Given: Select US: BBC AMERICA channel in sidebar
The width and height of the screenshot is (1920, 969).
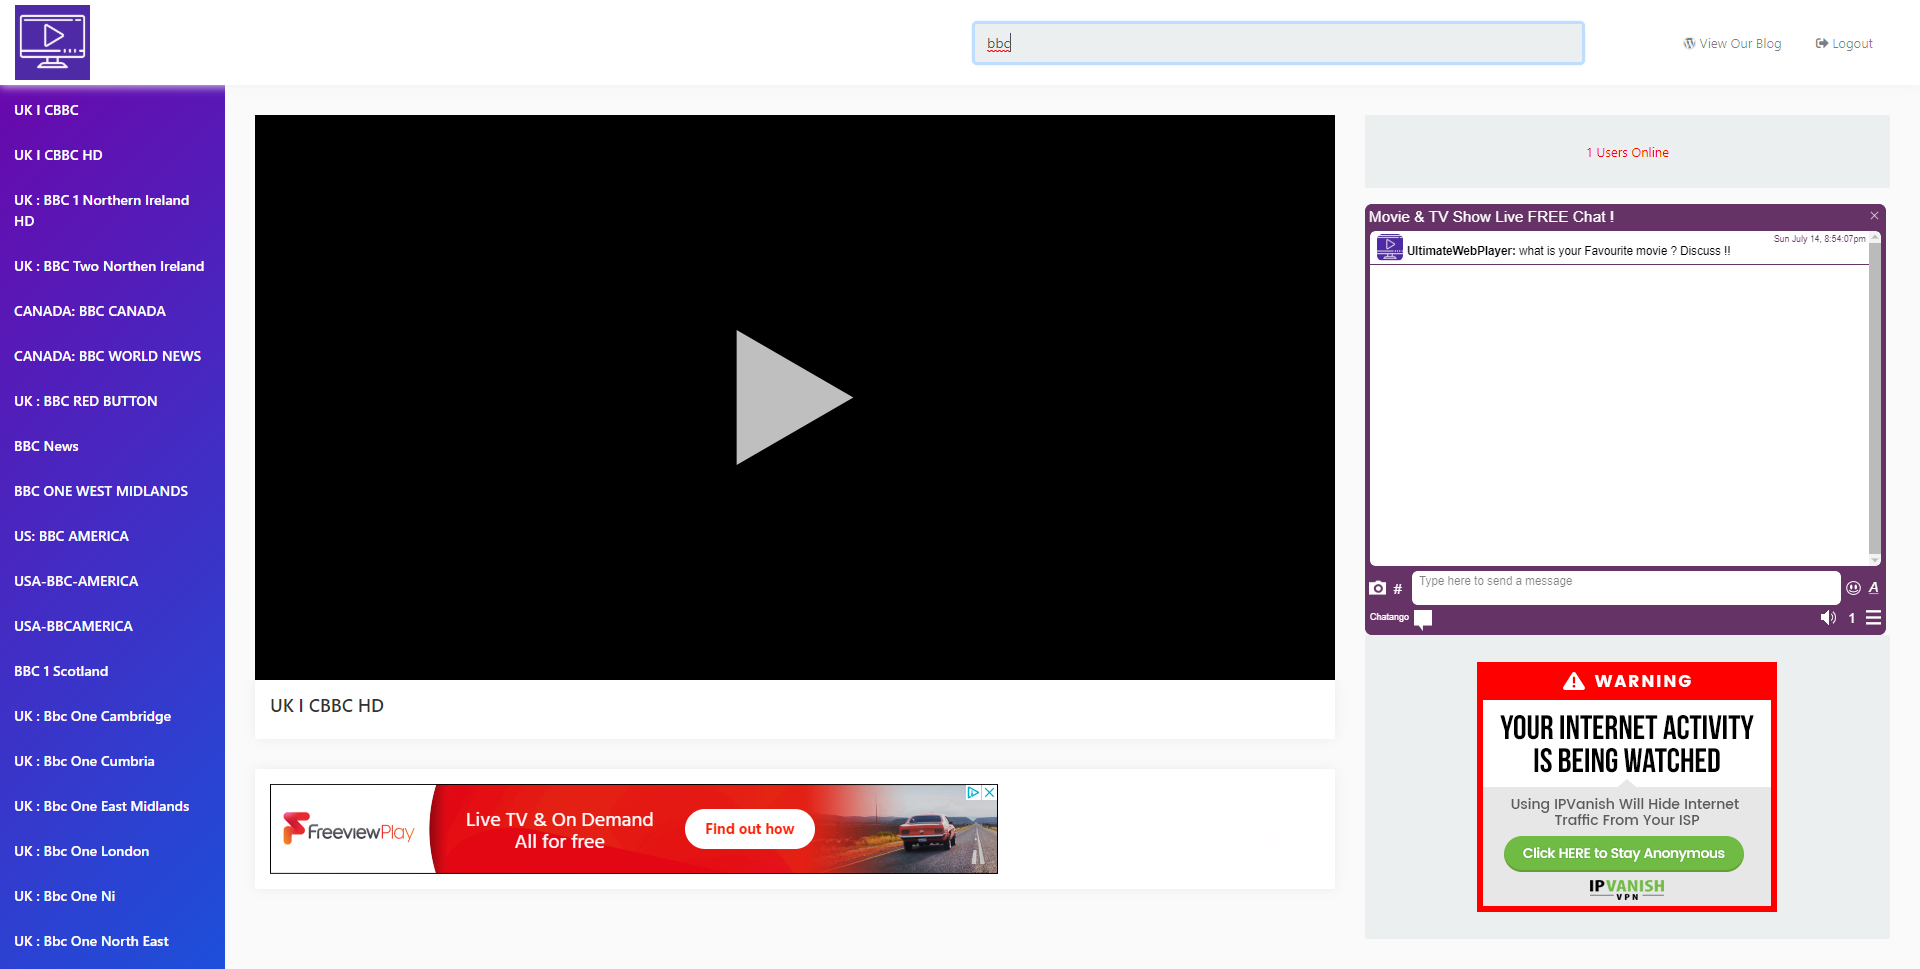Looking at the screenshot, I should tap(71, 536).
